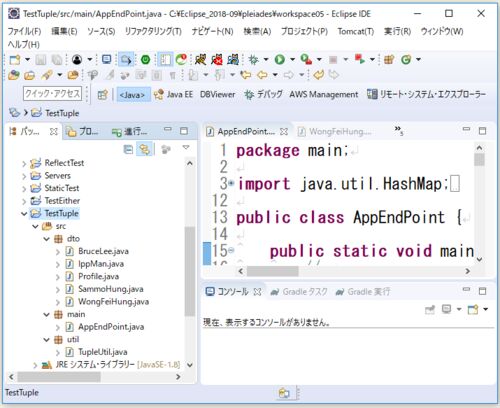Toggle the method fold marker at line 15
The height and width of the screenshot is (408, 500).
(x=231, y=250)
